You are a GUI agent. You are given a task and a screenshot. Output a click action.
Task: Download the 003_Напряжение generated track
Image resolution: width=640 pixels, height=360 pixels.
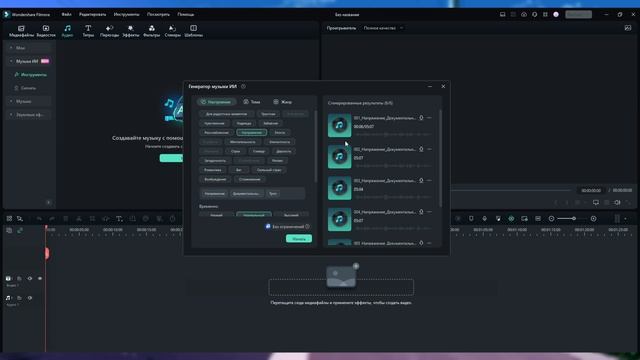pos(421,180)
